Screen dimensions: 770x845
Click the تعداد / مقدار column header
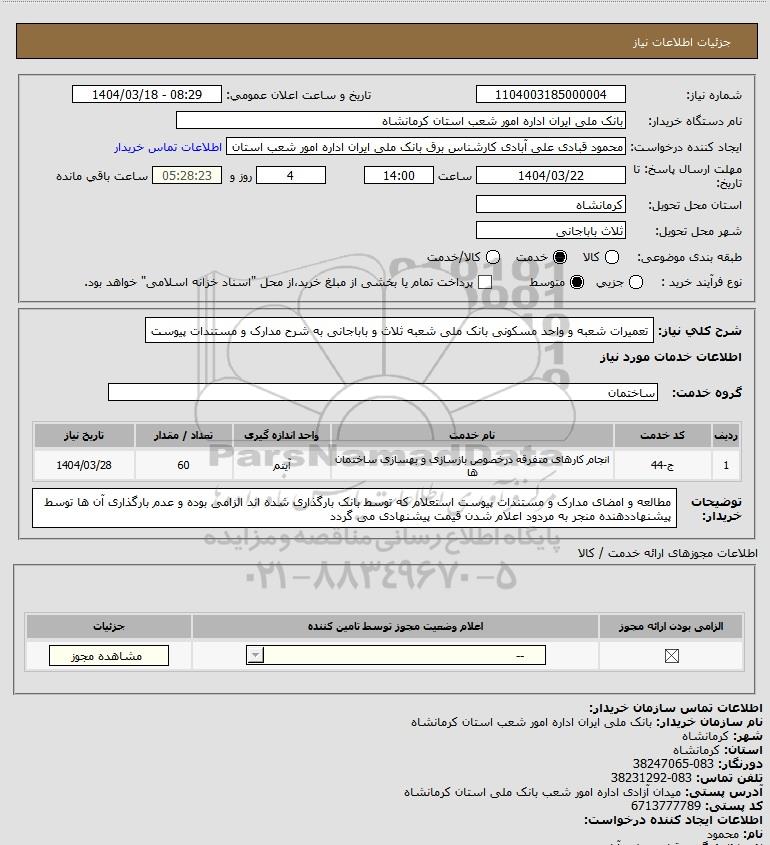tap(184, 435)
